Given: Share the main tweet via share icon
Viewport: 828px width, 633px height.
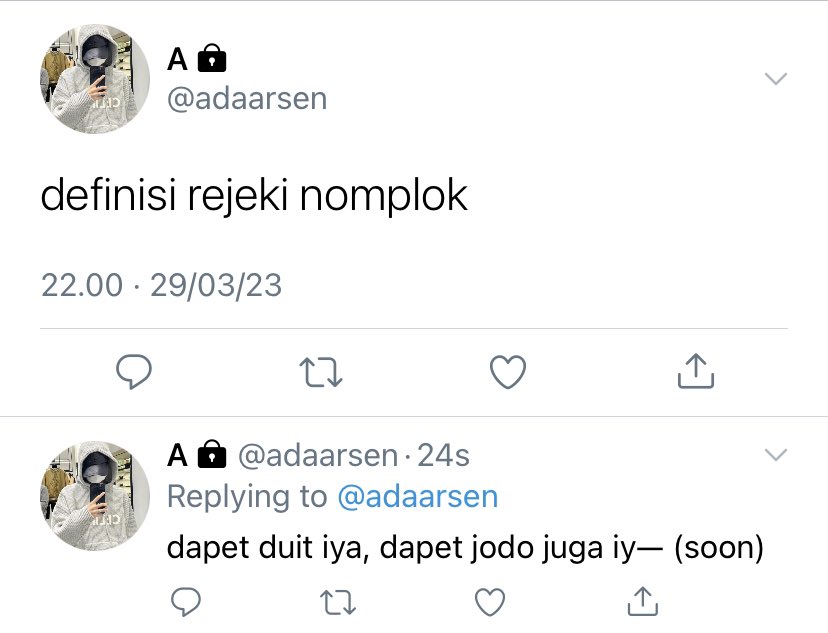Looking at the screenshot, I should [695, 371].
